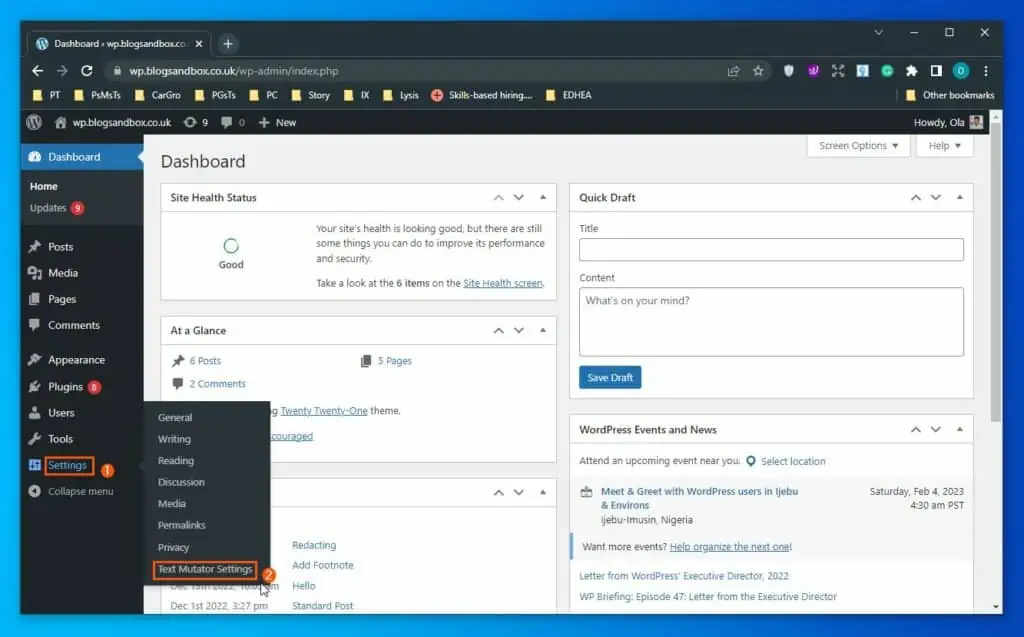Toggle the Site Health Status panel triangle
This screenshot has height=637, width=1024.
coord(543,197)
